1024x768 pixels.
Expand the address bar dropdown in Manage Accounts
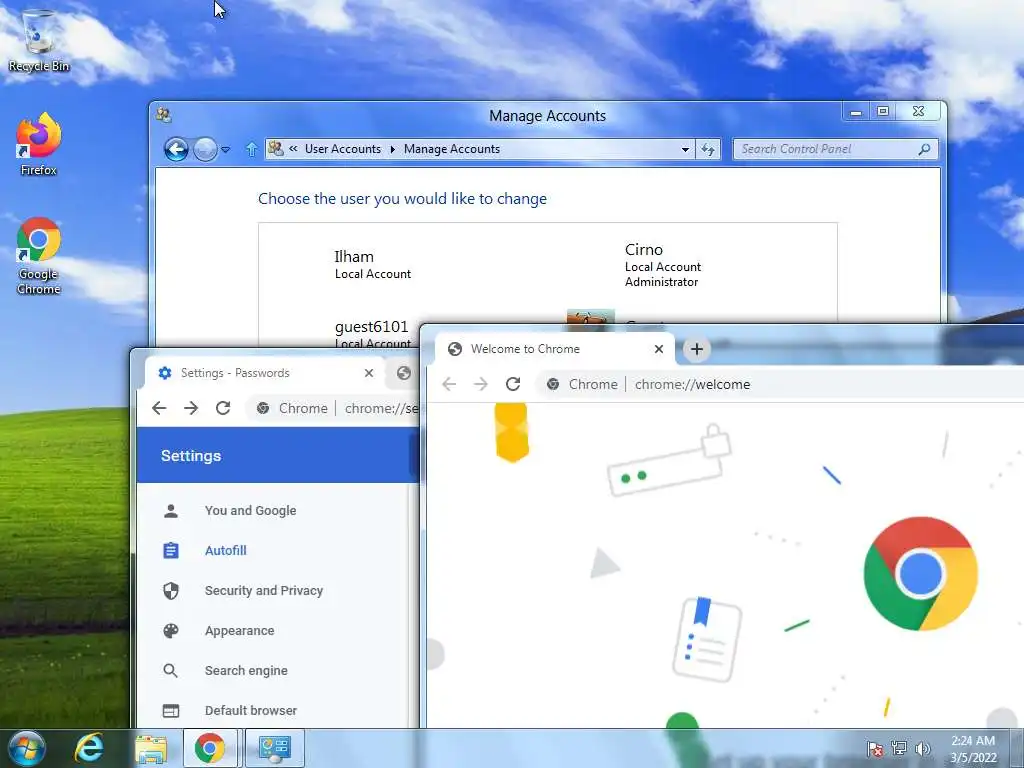[685, 150]
